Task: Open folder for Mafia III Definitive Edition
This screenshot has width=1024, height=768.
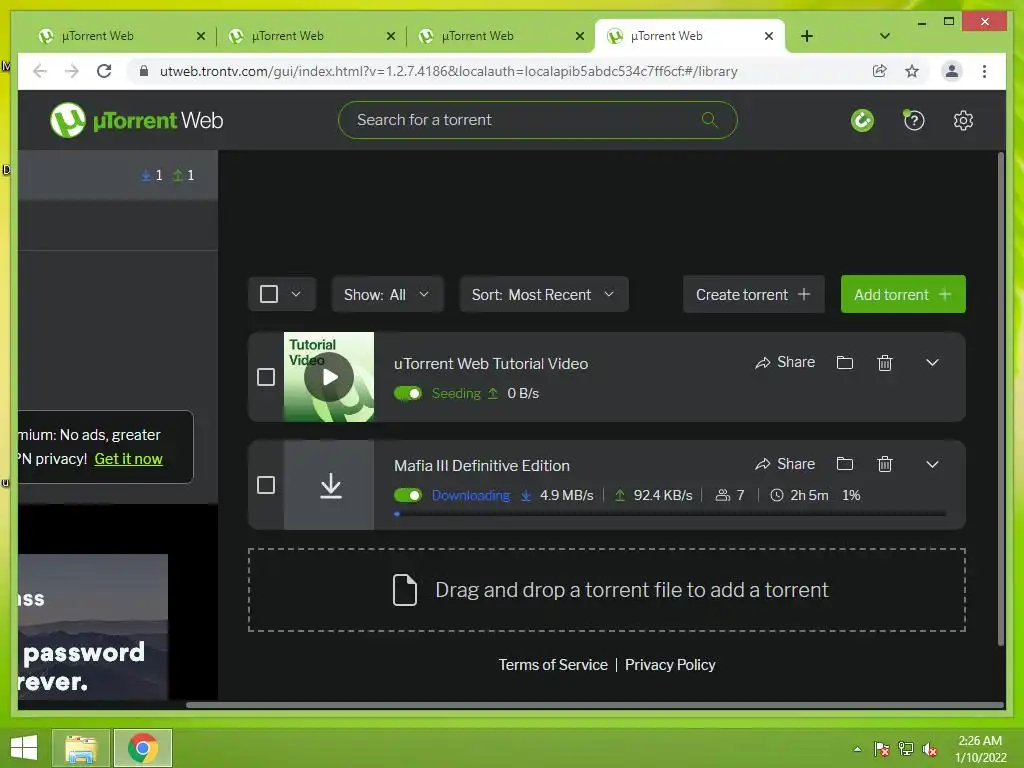Action: pos(844,464)
